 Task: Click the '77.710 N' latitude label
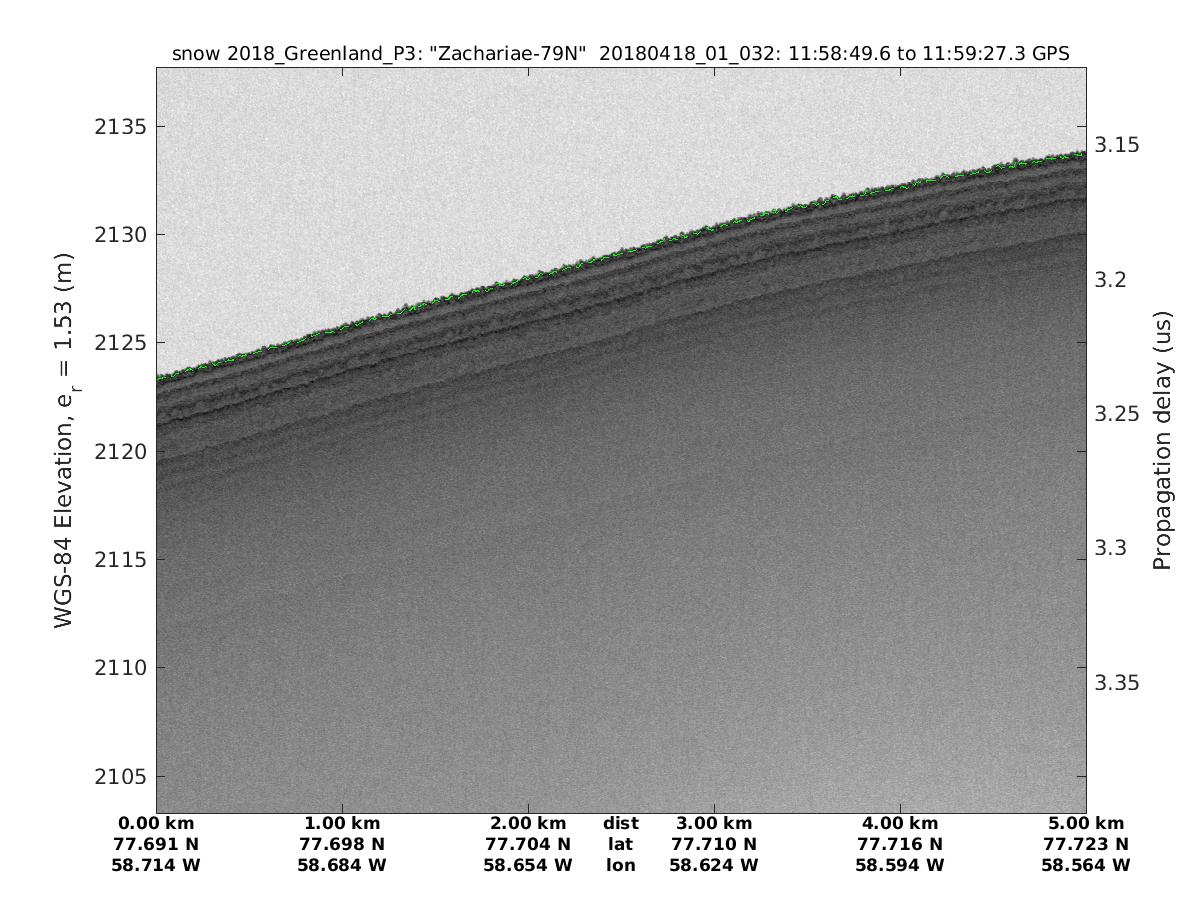coord(714,844)
